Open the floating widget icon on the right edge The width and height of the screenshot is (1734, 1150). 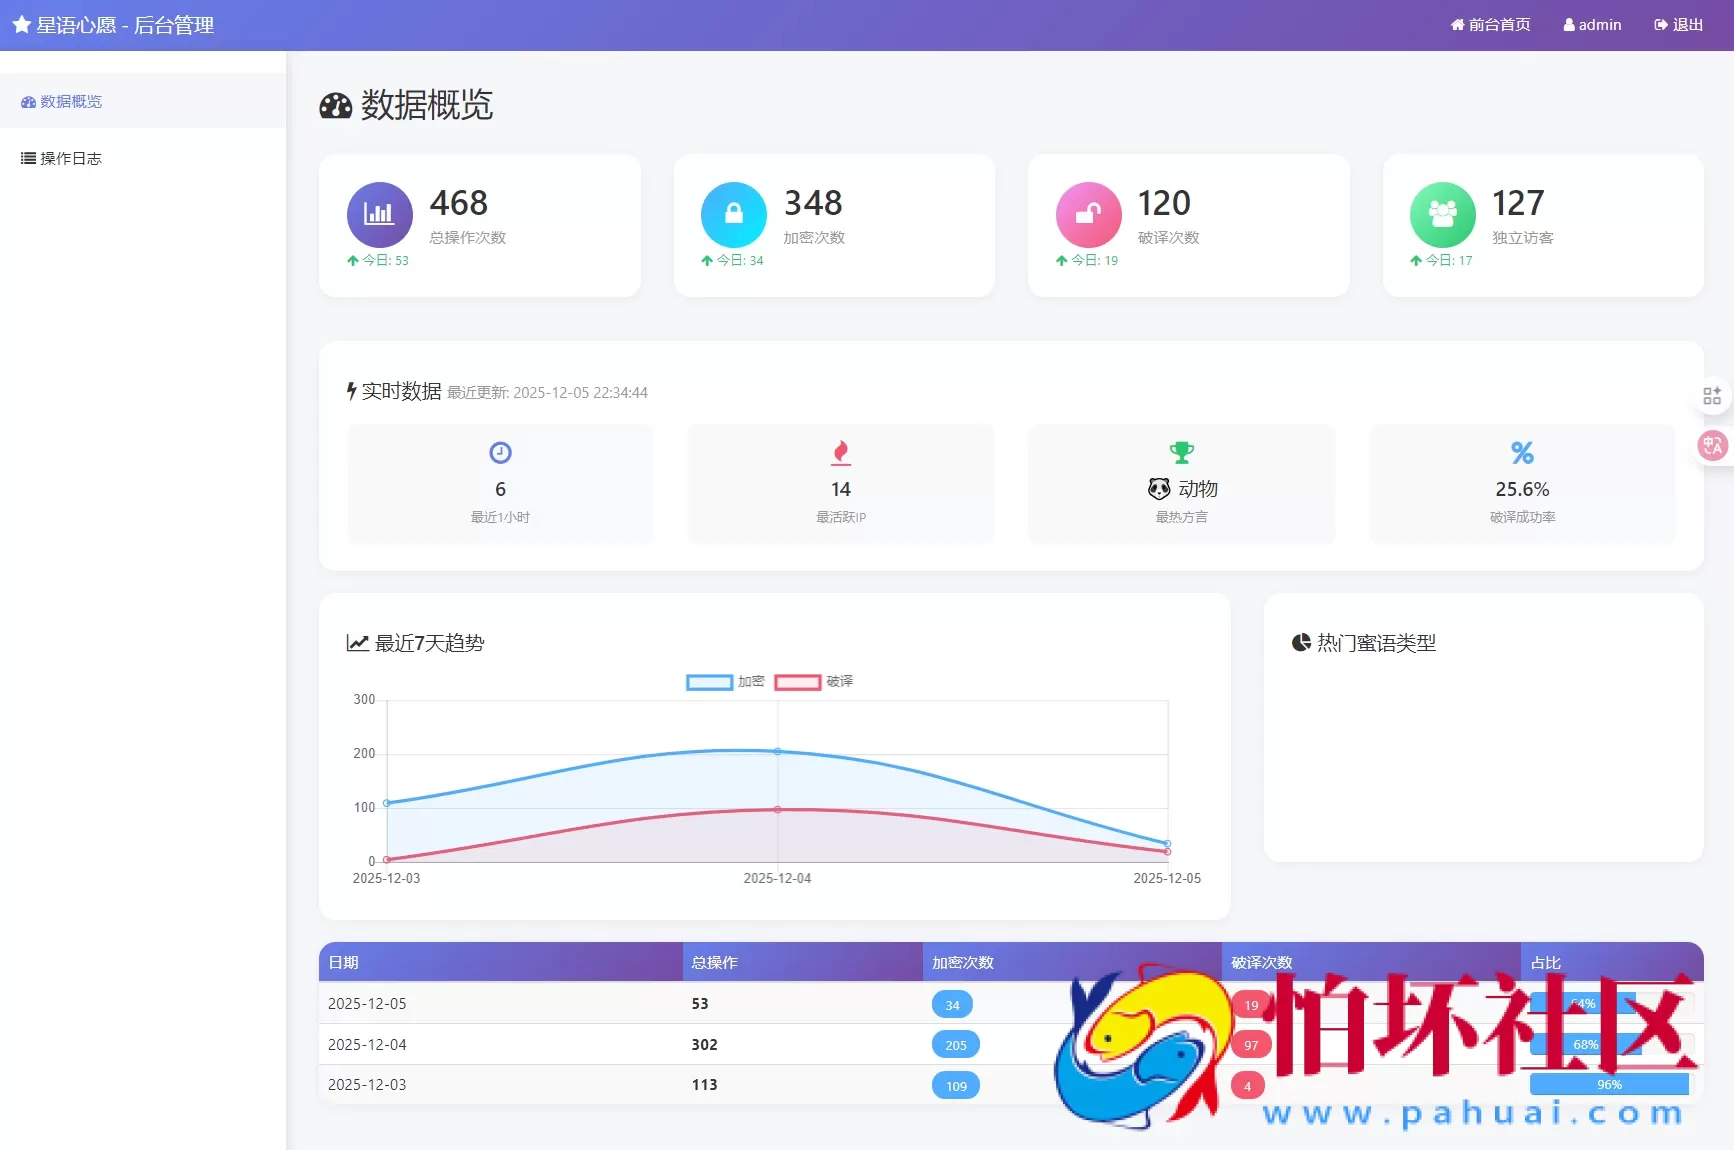[x=1712, y=395]
